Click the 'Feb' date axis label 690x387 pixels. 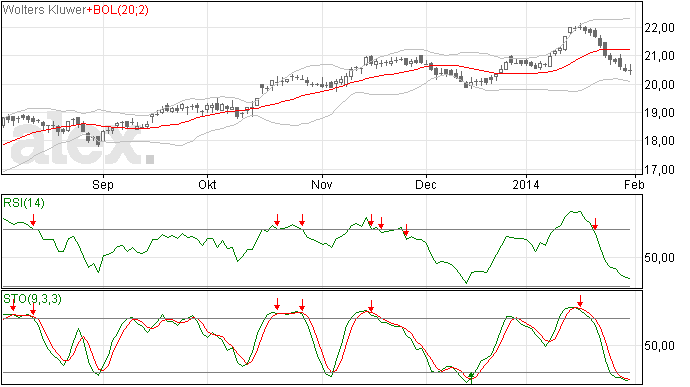pos(634,184)
